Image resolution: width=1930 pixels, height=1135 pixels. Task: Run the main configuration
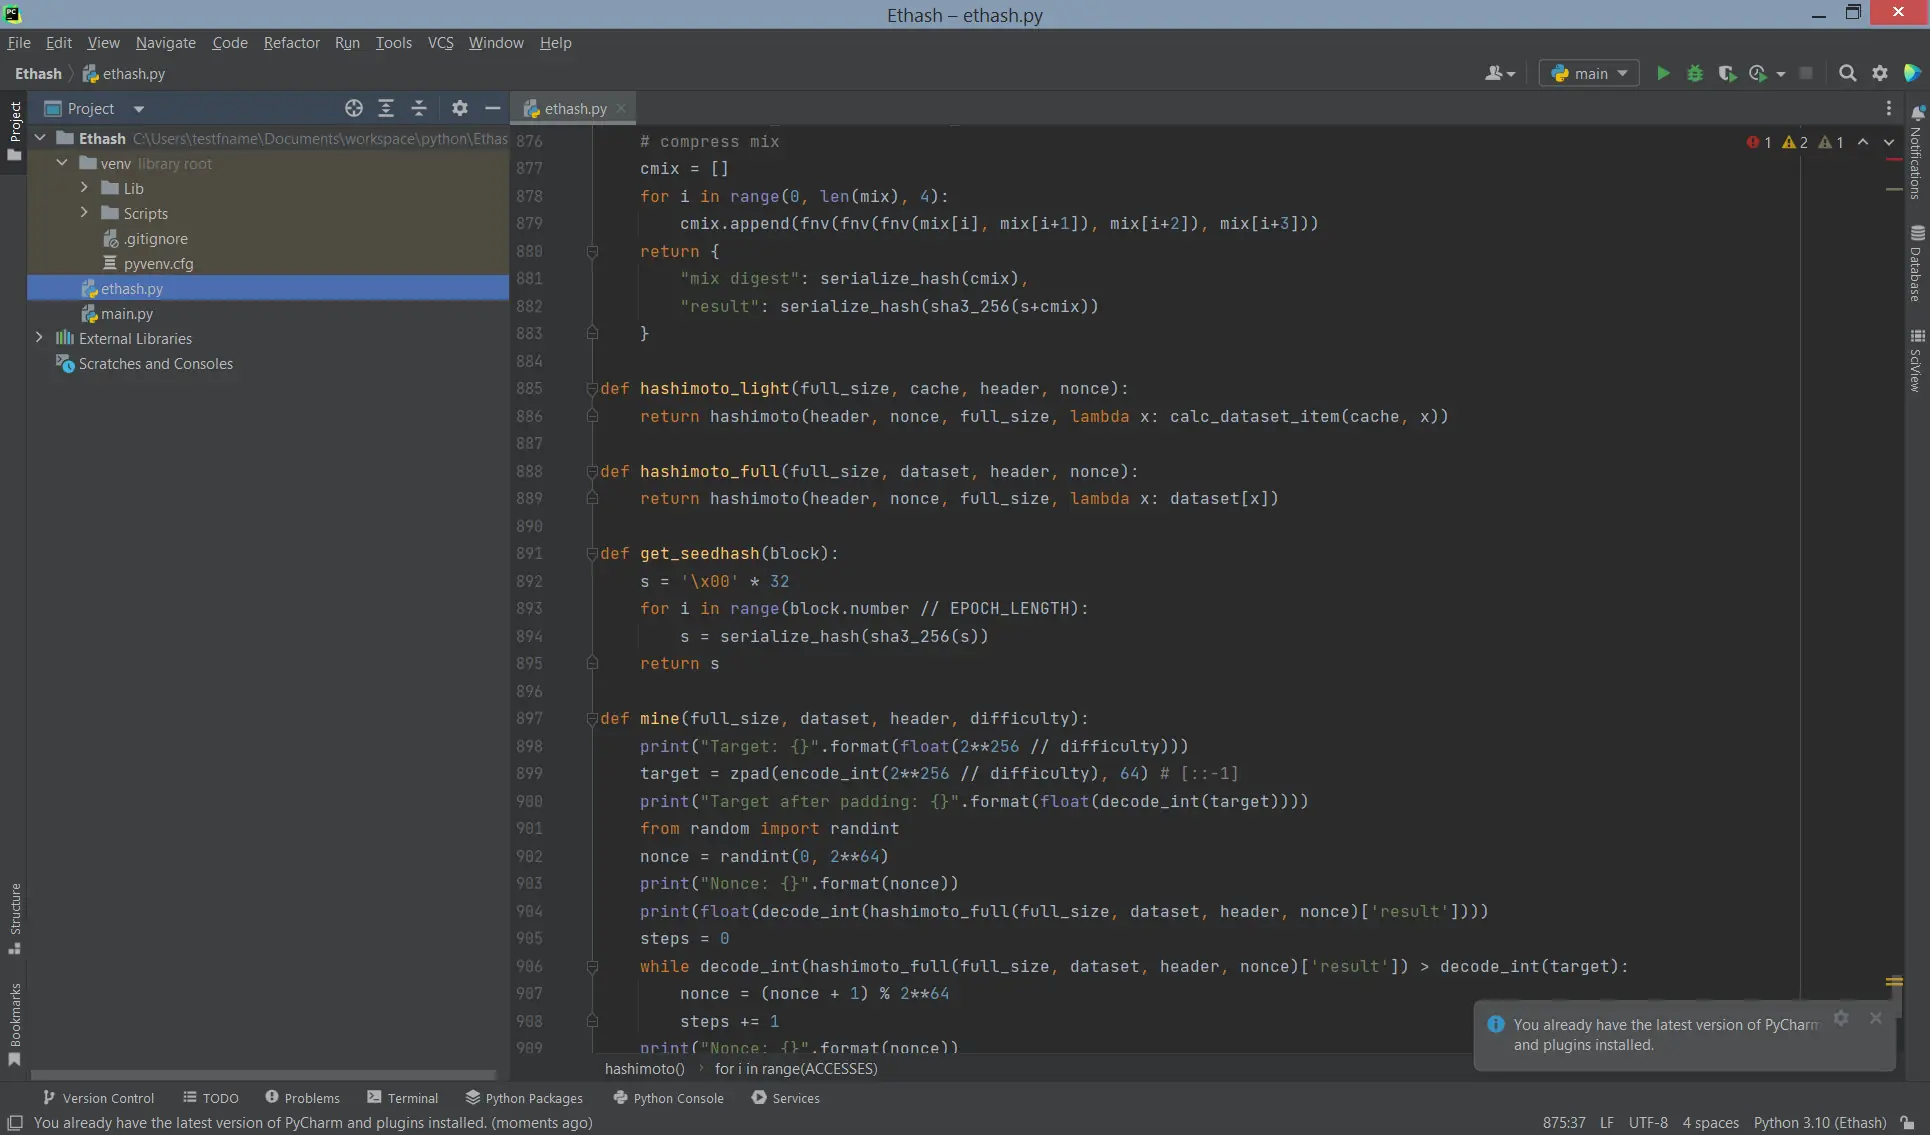tap(1663, 73)
